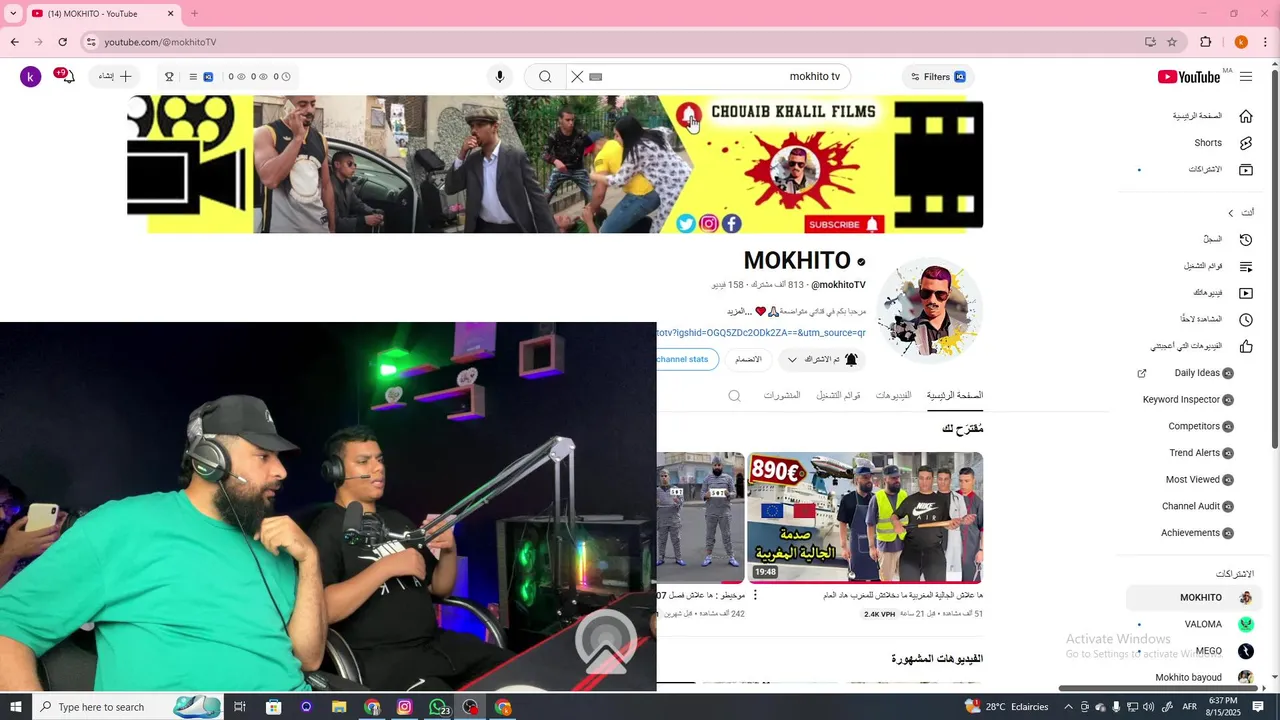This screenshot has height=720, width=1280.
Task: Open the vidIQ blue logo icon in toolbar
Action: pyautogui.click(x=208, y=77)
